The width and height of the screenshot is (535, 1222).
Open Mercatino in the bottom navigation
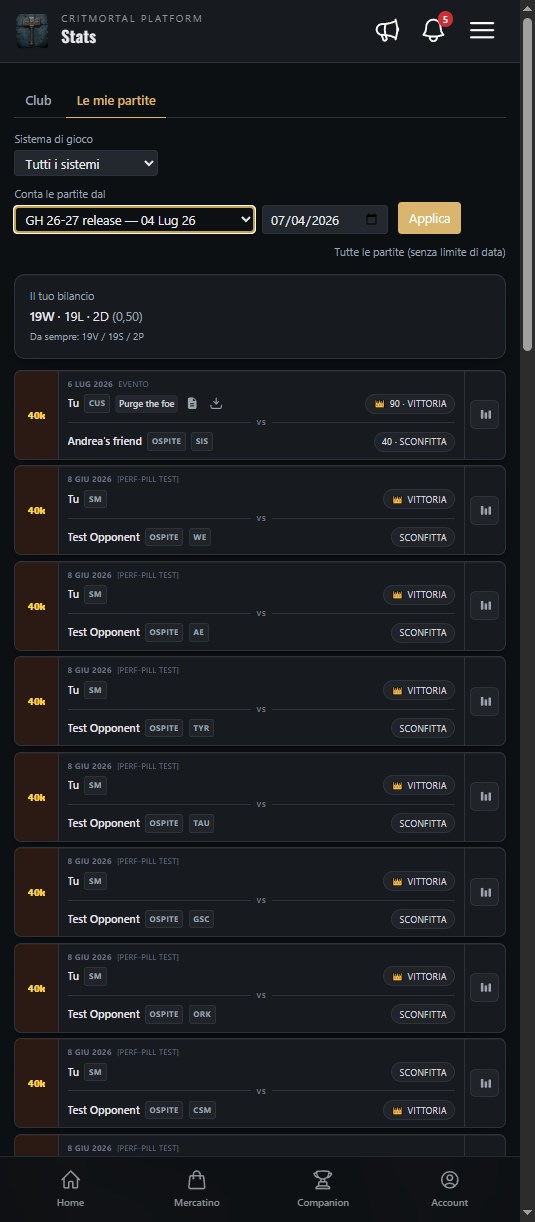[196, 1189]
